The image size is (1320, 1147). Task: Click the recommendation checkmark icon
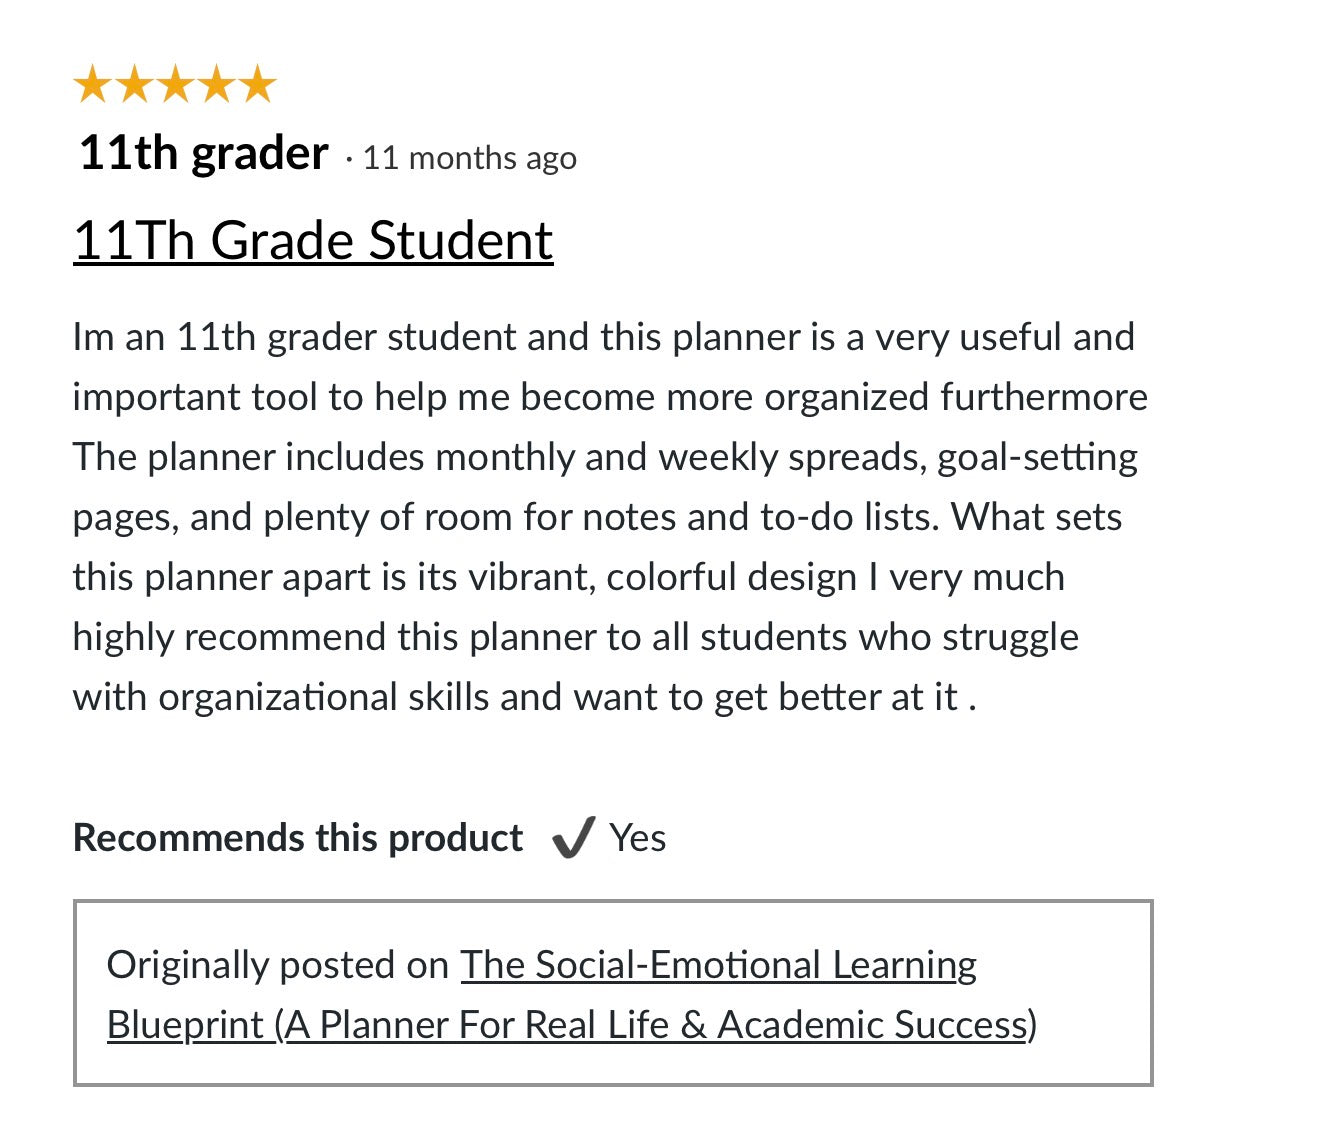(573, 838)
